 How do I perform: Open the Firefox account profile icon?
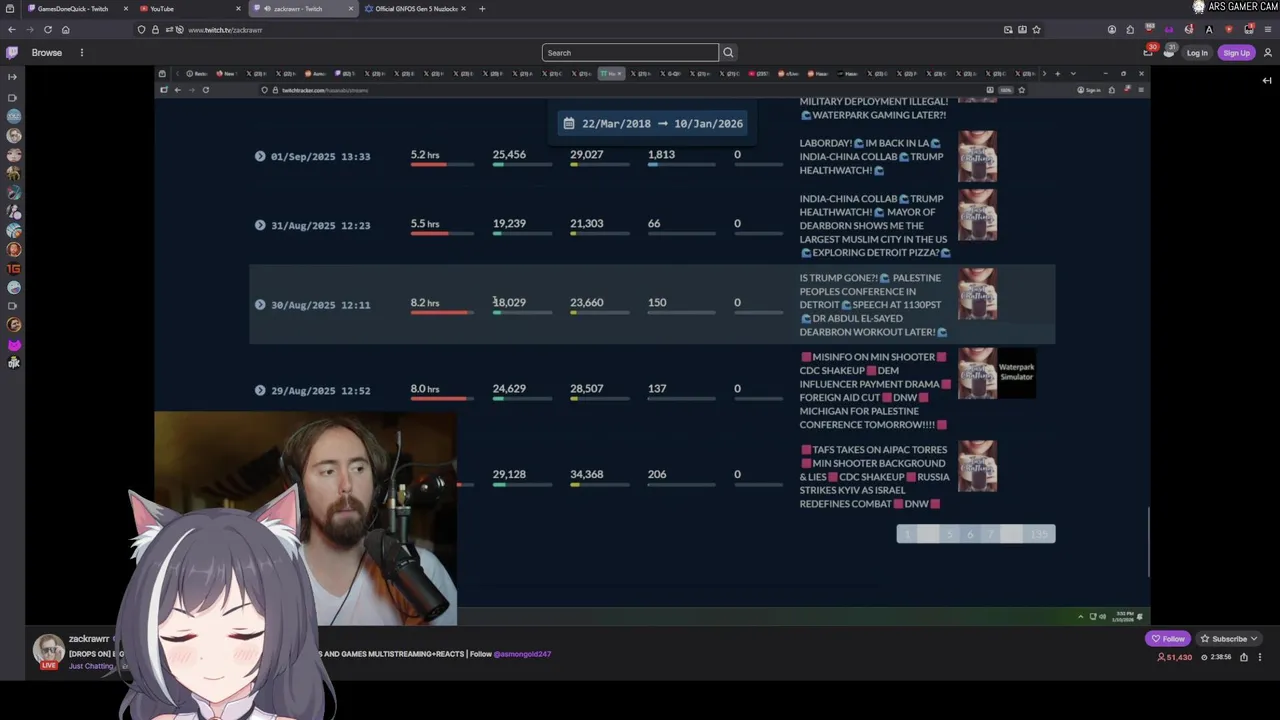[1111, 30]
